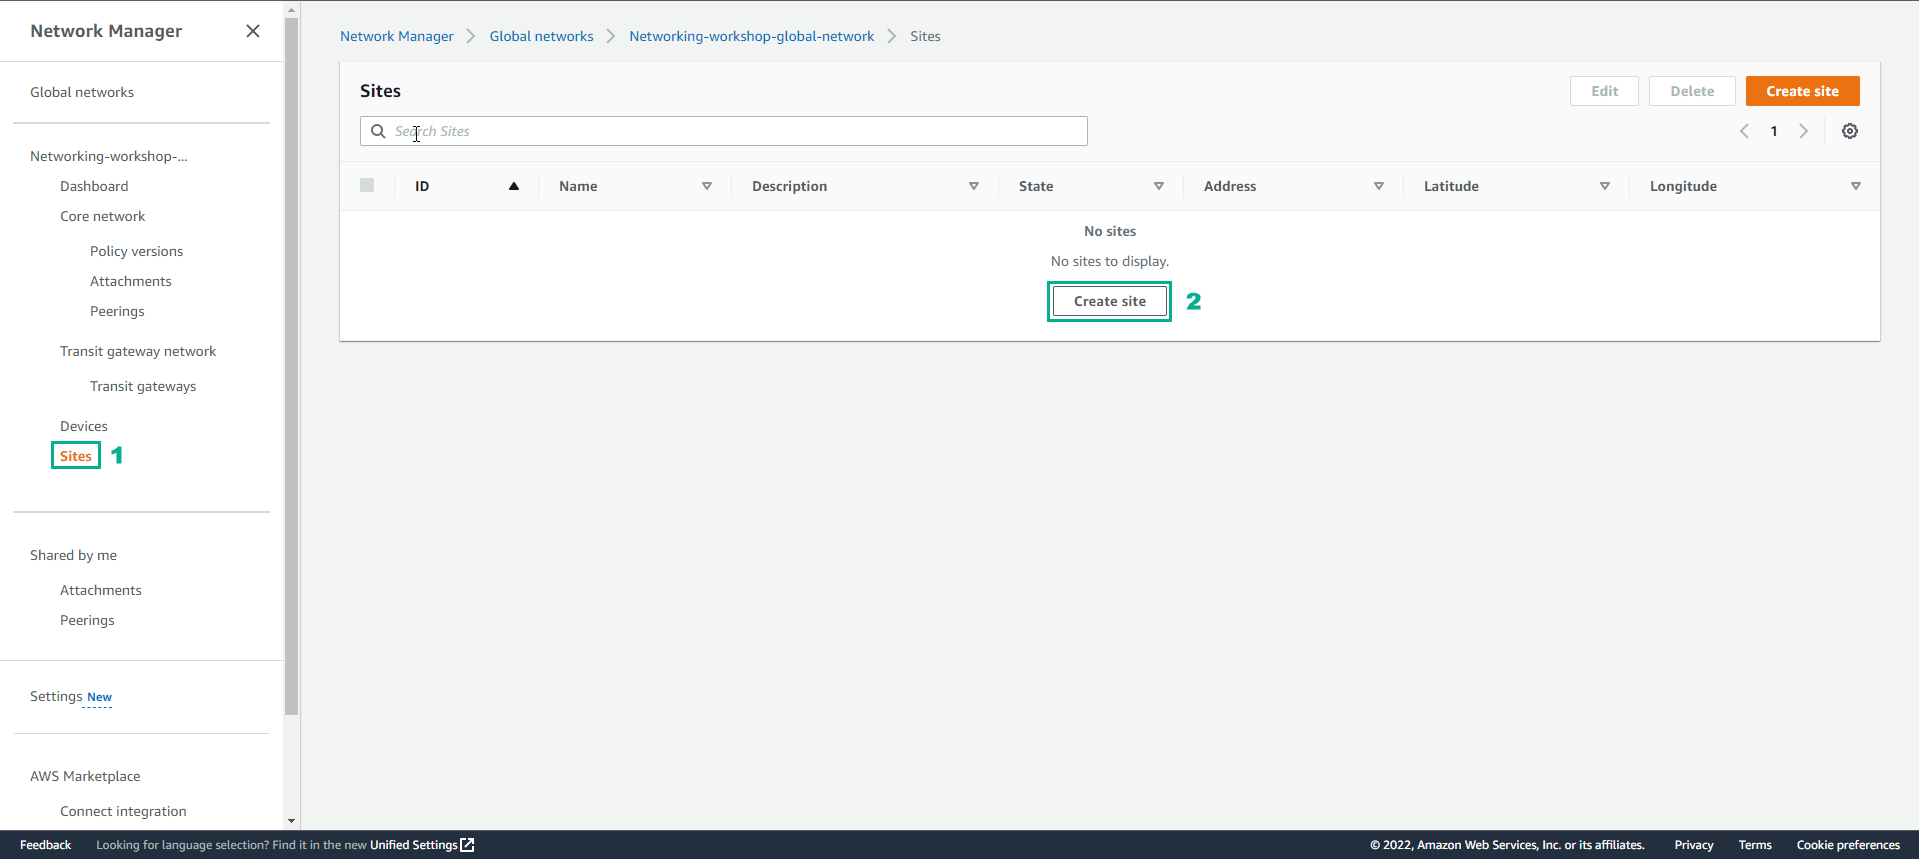Open Networking-workshop-global-network breadcrumb
The image size is (1919, 859).
point(751,36)
